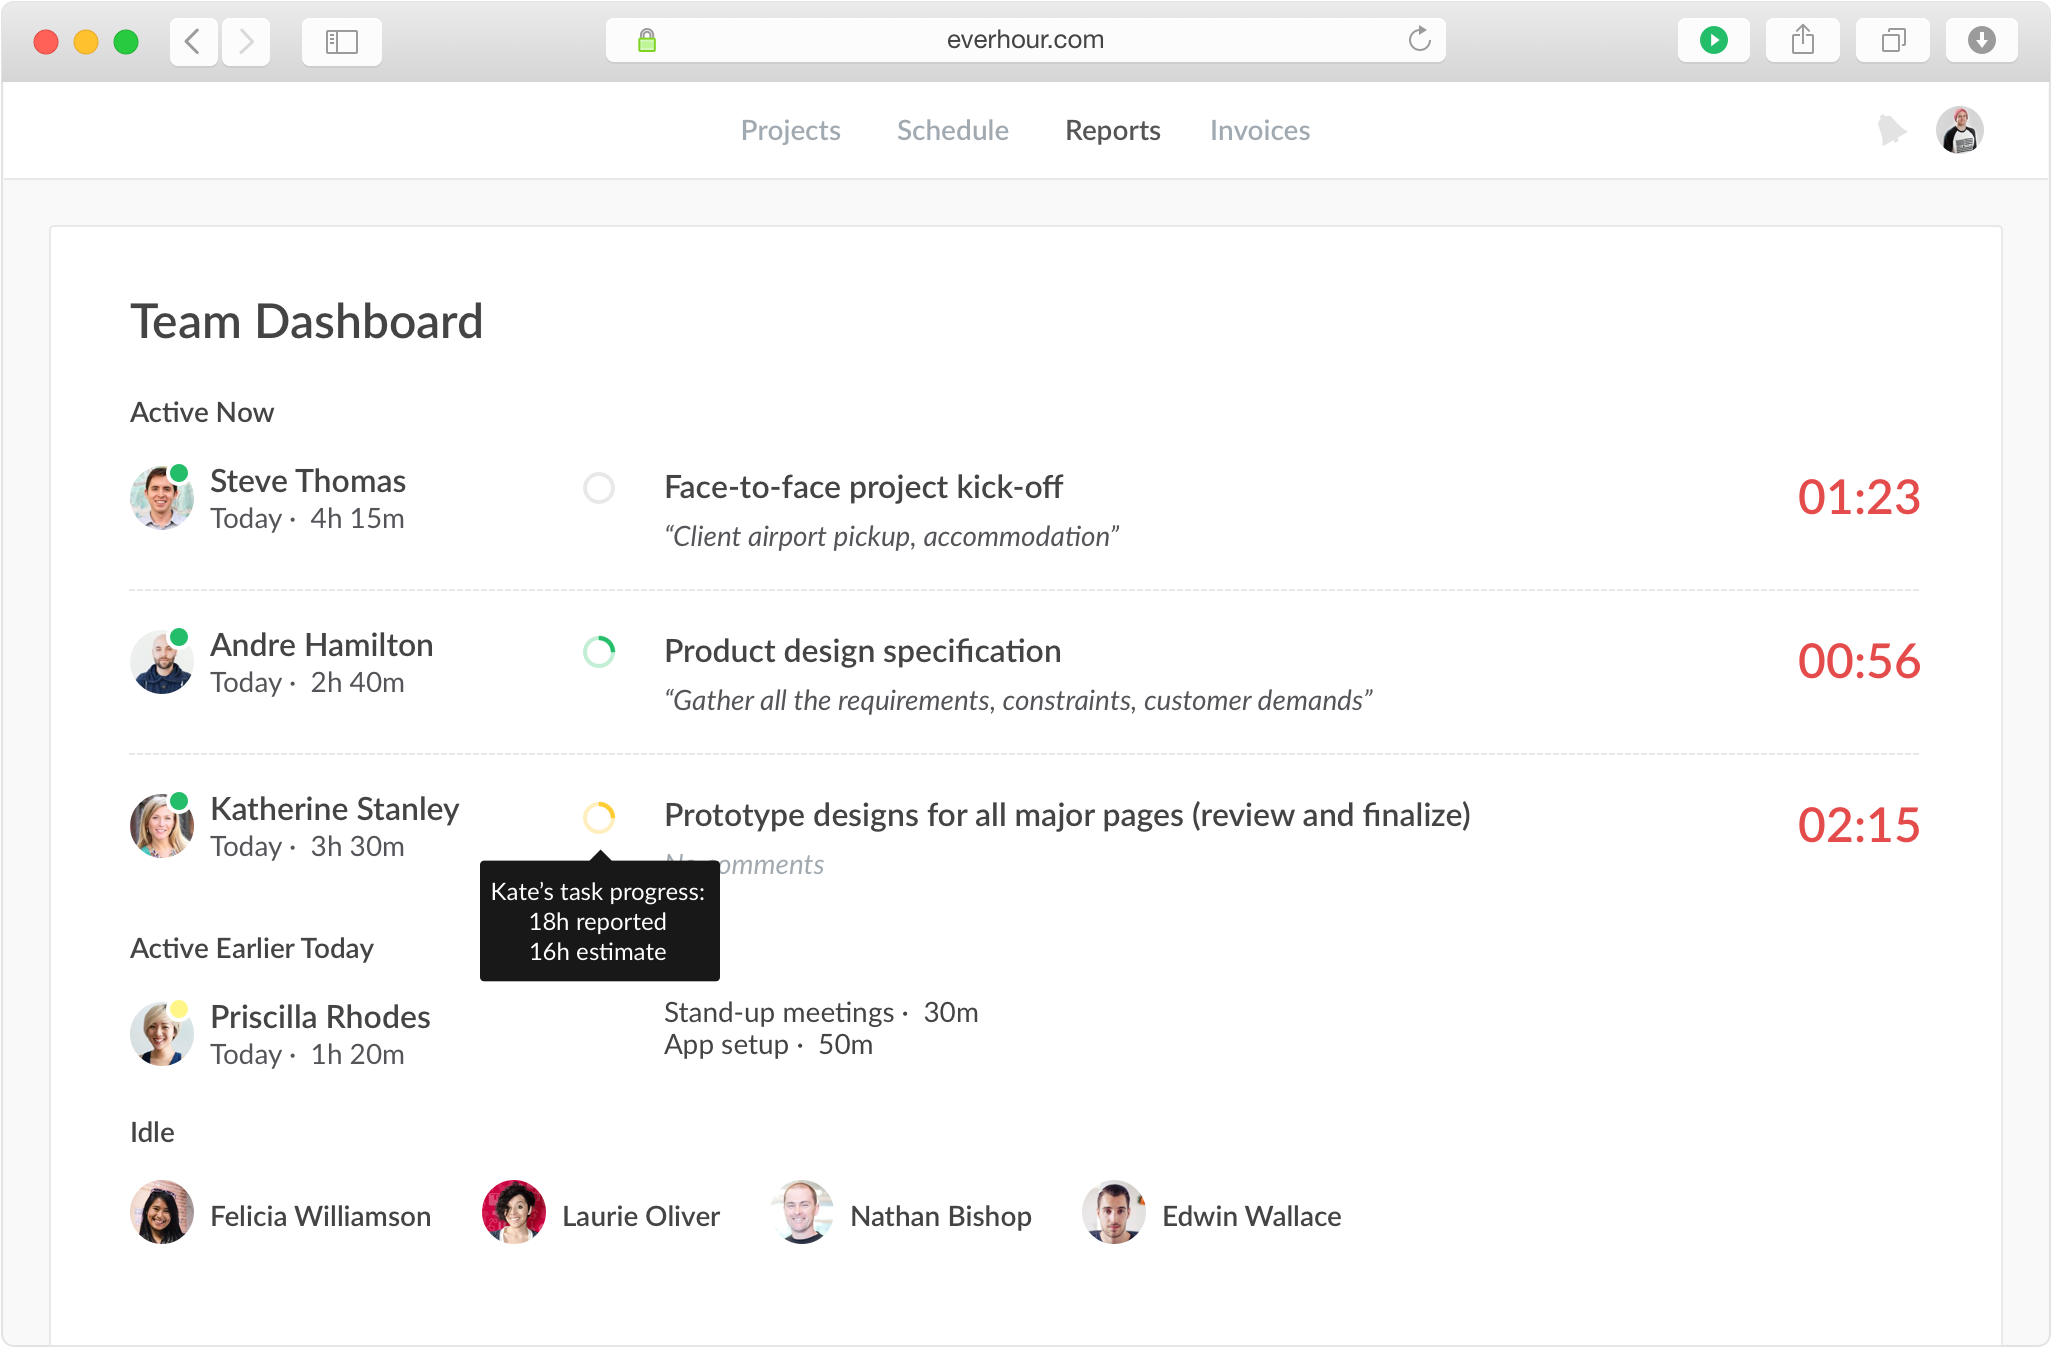Click the 00:56 running timer
Viewport: 2052px width, 1348px height.
[x=1858, y=661]
